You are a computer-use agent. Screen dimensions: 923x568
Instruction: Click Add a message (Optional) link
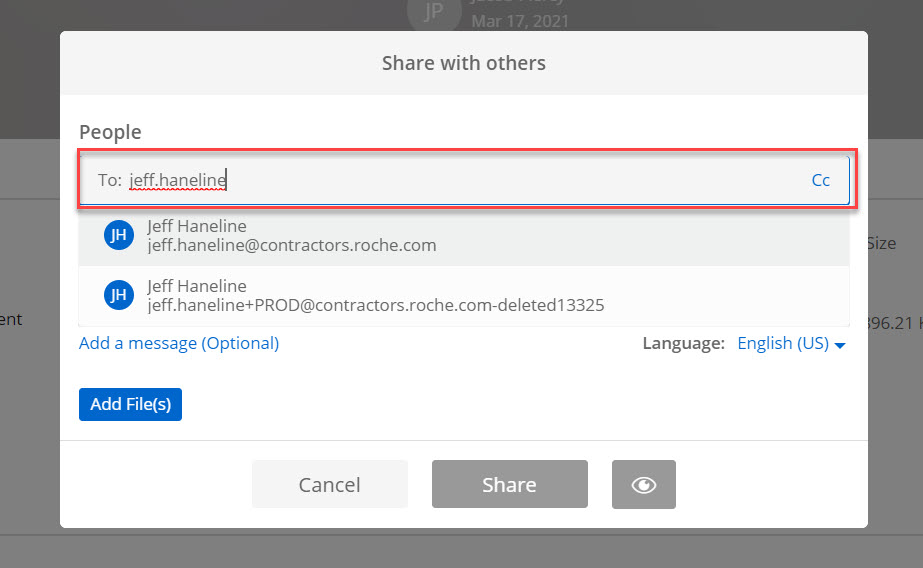[179, 343]
